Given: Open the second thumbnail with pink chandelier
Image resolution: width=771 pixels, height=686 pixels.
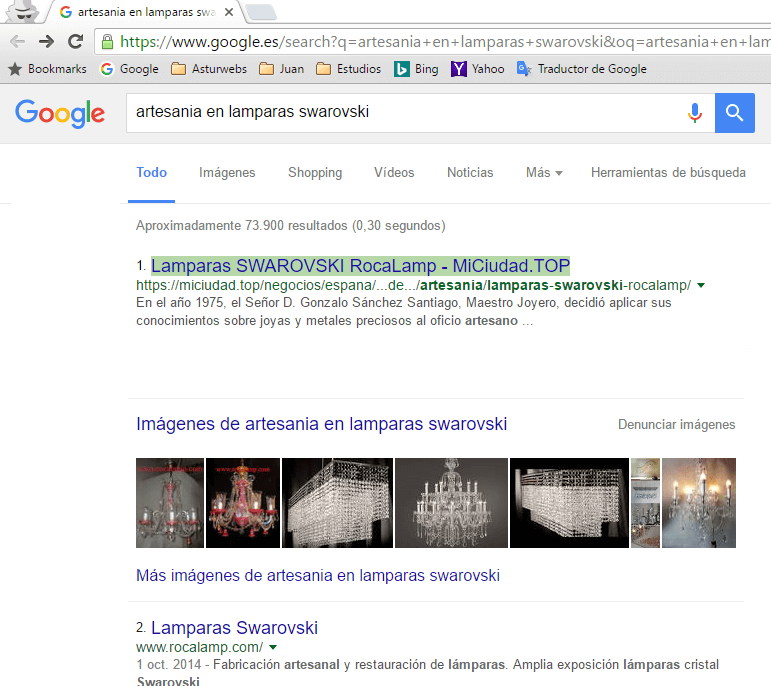Looking at the screenshot, I should 243,503.
